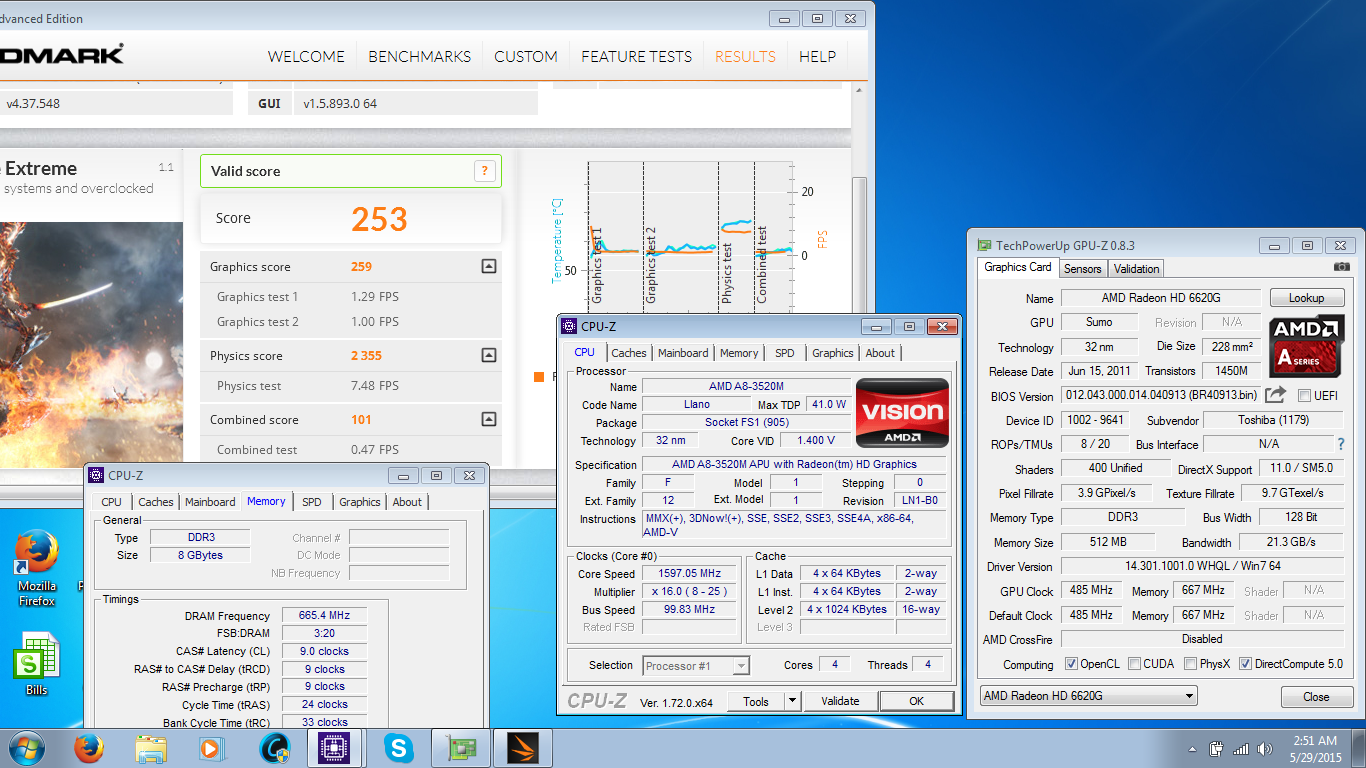This screenshot has height=768, width=1366.
Task: Click the CPU-Z taskbar icon
Action: click(x=335, y=748)
